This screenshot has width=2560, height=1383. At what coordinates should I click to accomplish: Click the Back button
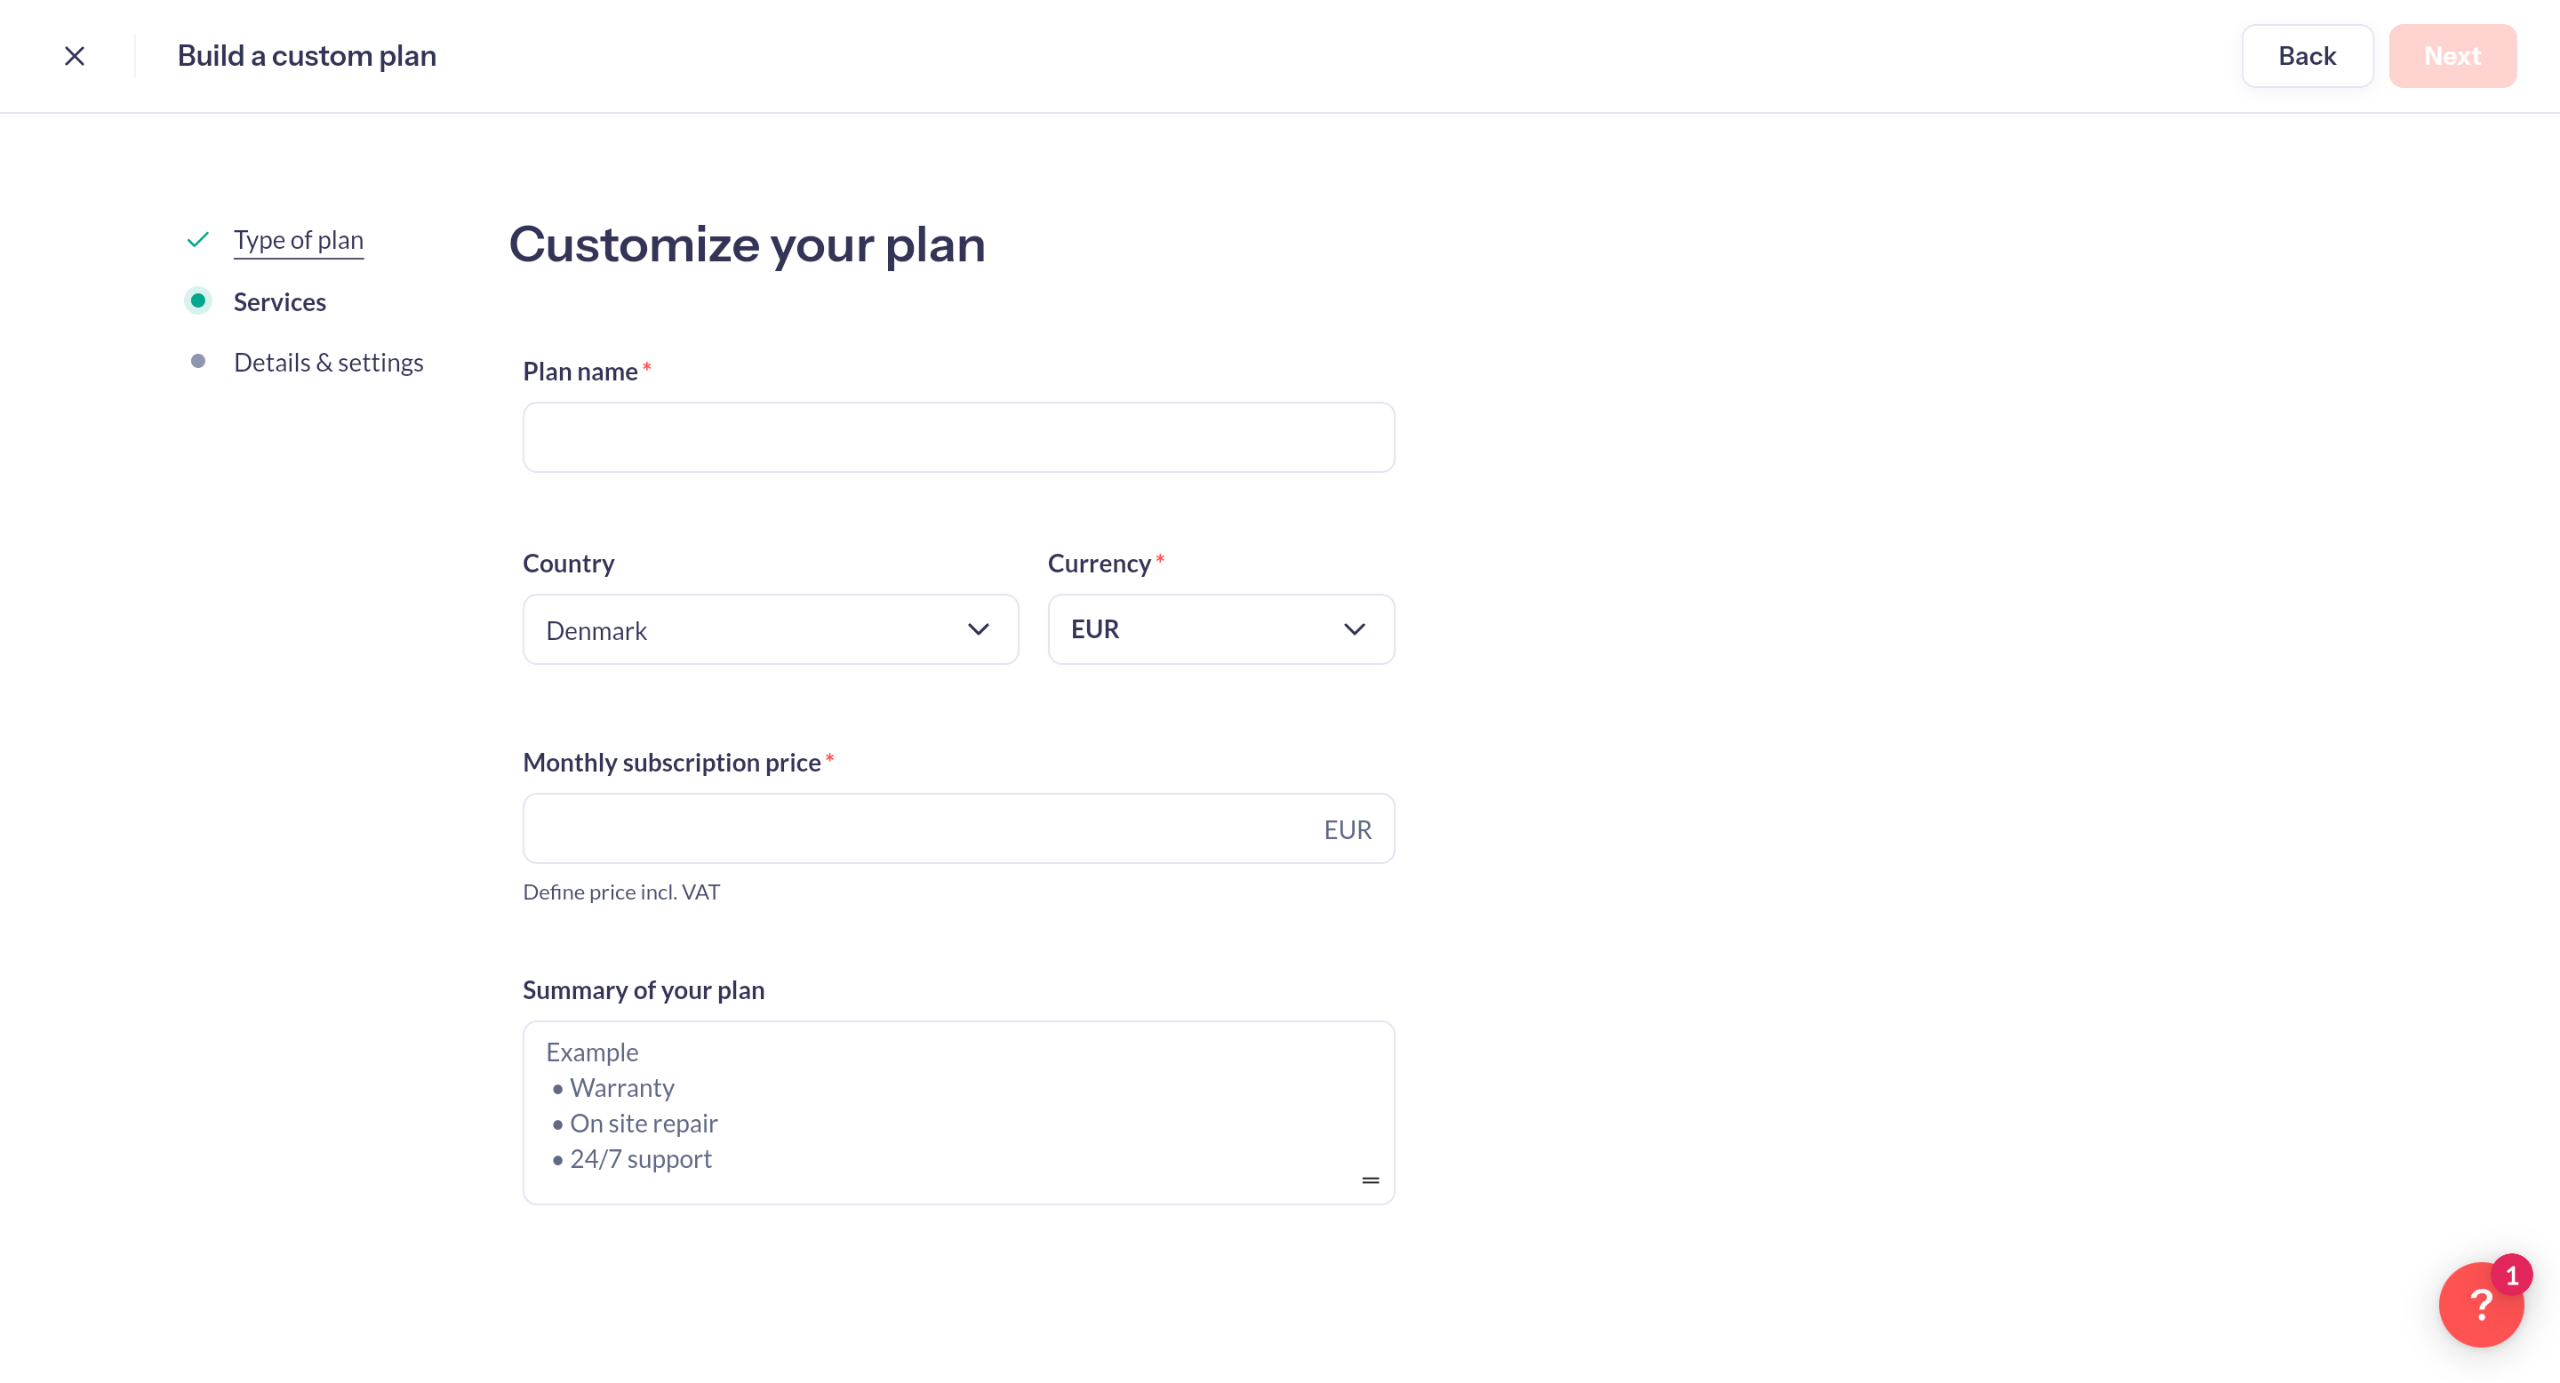click(x=2307, y=56)
